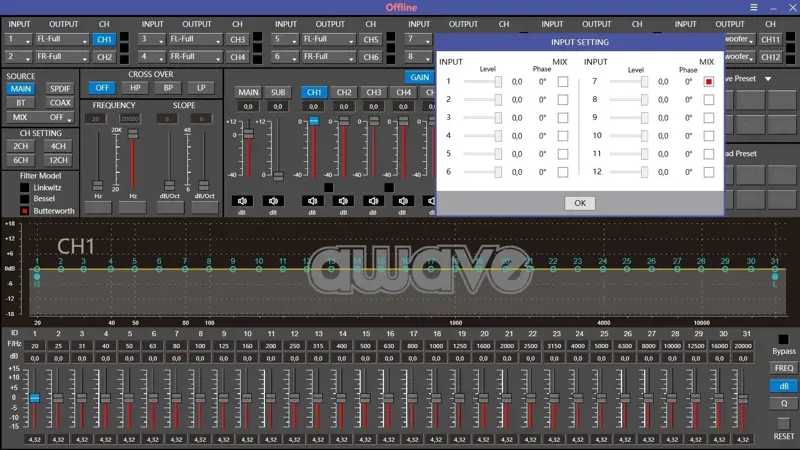Open the hamburger menu in title bar
This screenshot has width=800, height=450.
point(754,7)
